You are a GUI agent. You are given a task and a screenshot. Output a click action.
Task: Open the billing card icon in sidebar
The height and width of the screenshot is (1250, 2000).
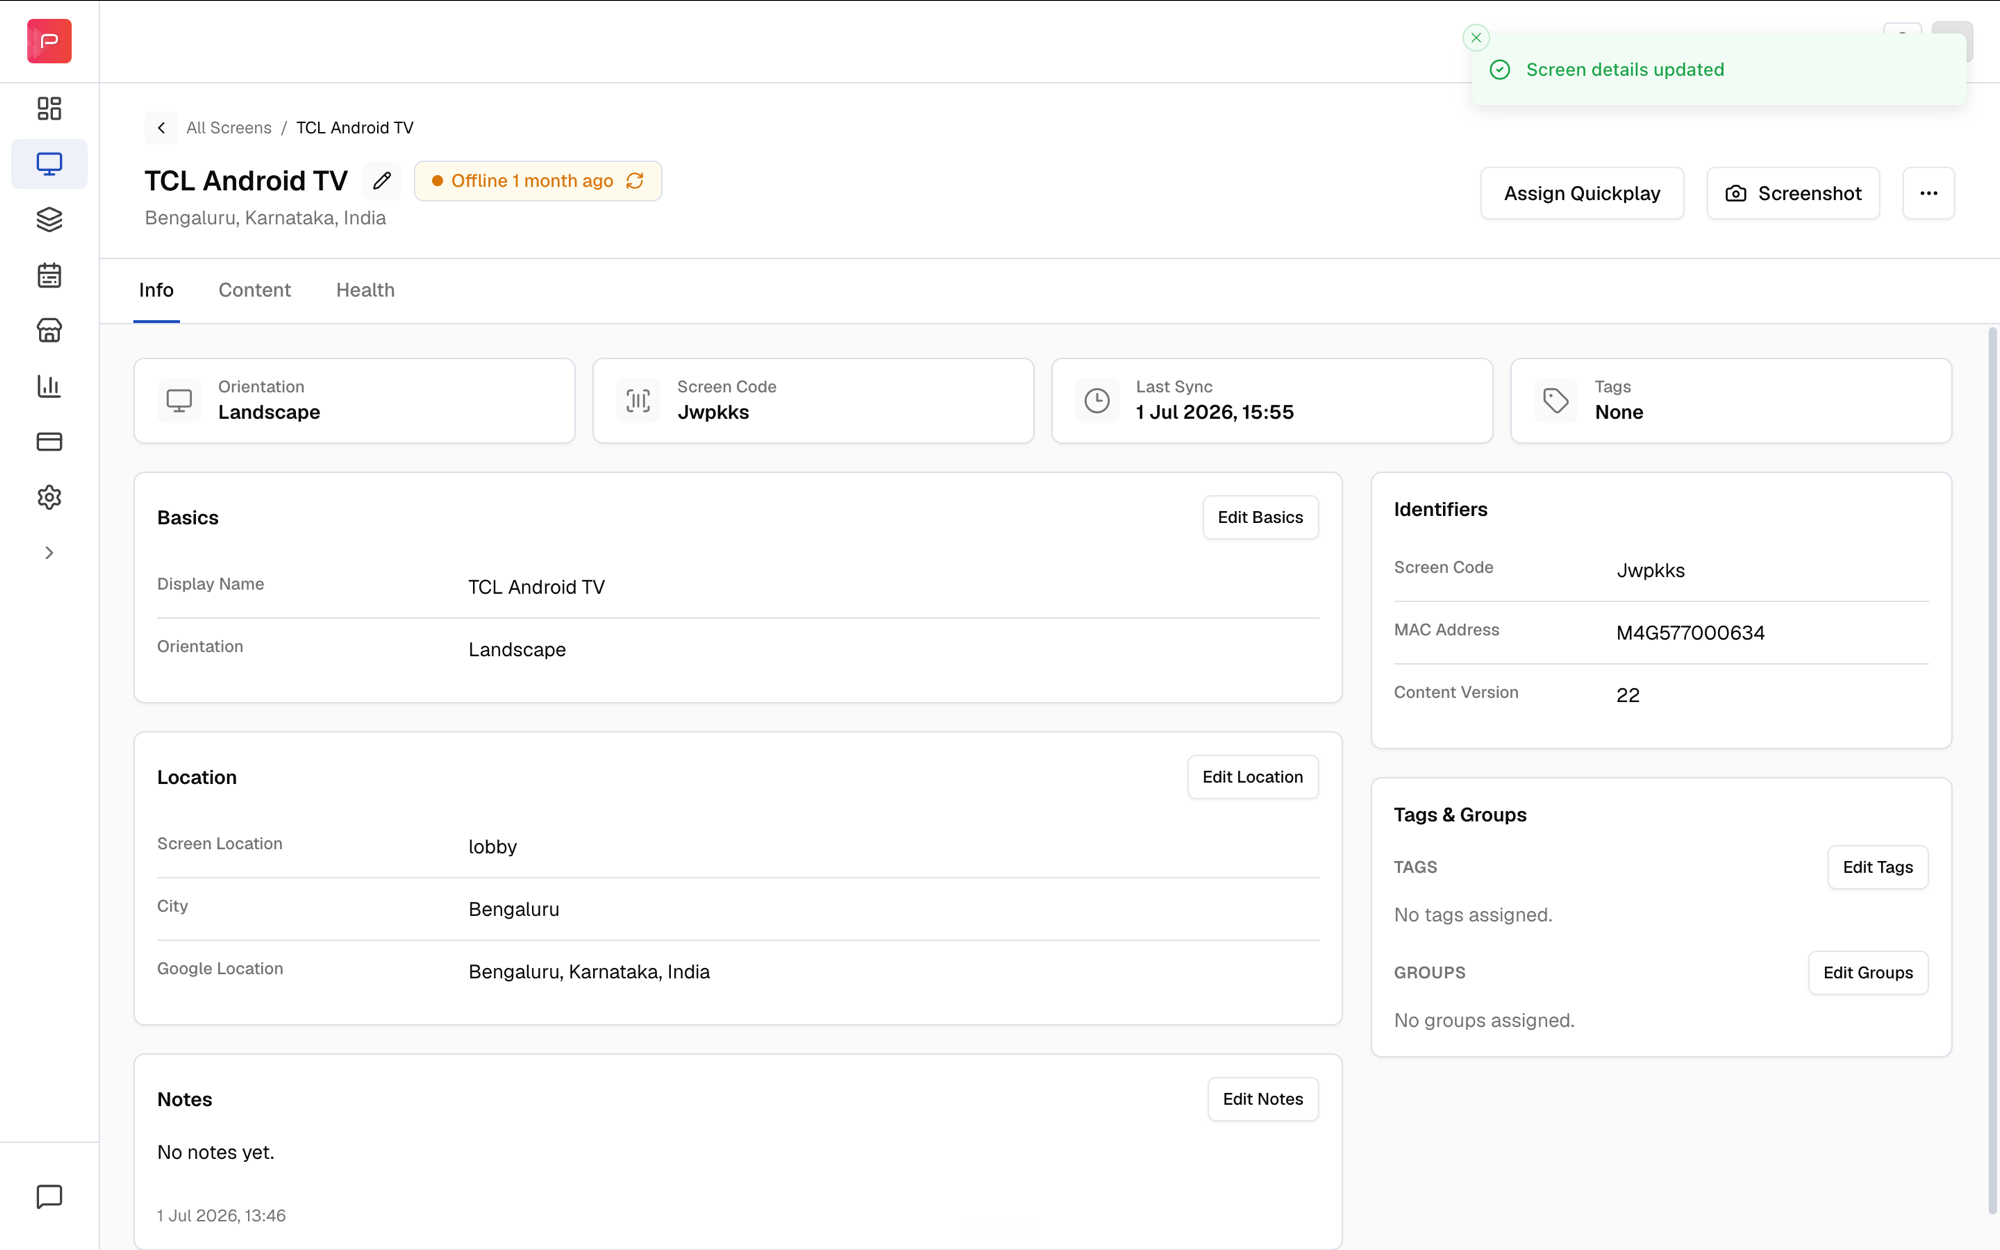49,442
